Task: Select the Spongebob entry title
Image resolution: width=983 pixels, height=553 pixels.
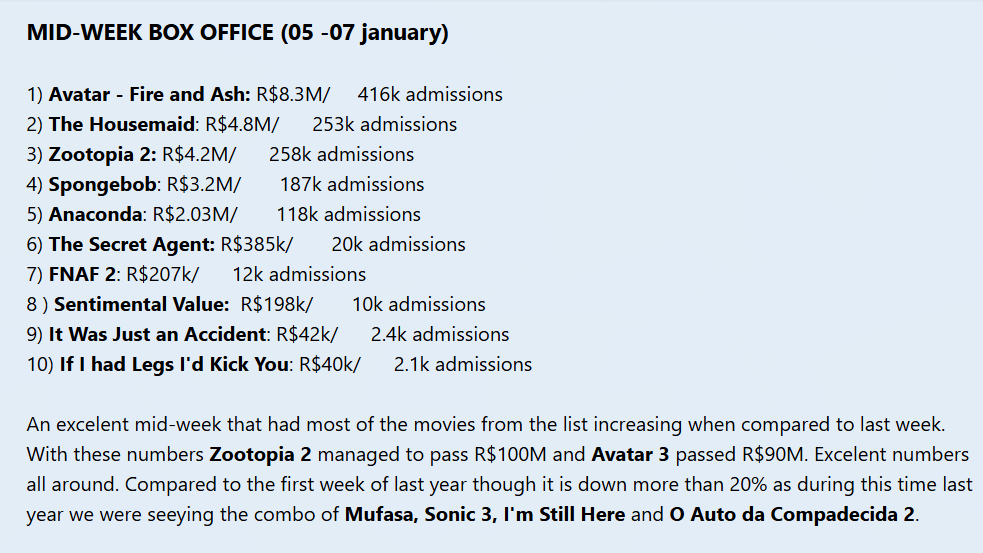Action: 103,185
